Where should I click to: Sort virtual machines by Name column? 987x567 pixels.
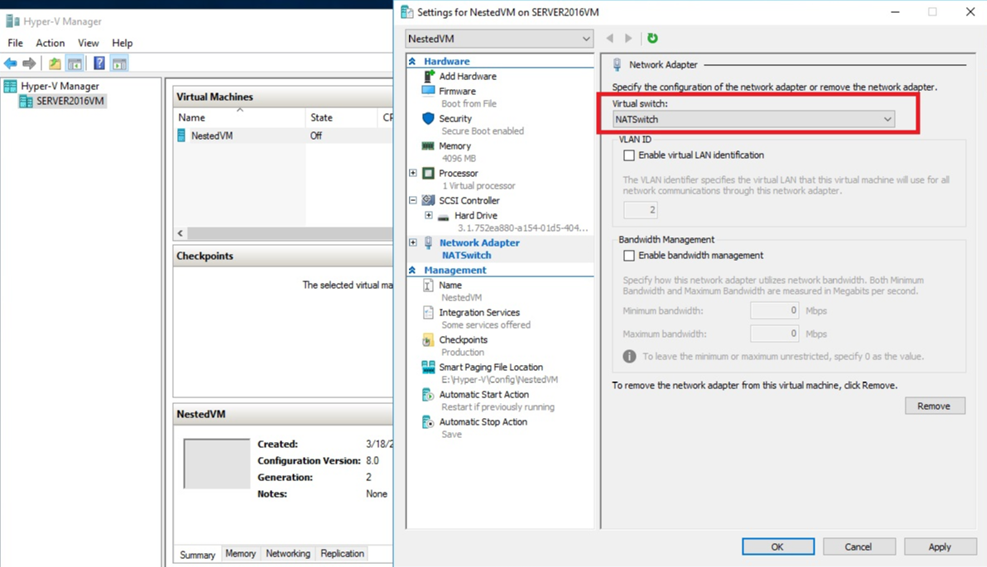[x=239, y=118]
